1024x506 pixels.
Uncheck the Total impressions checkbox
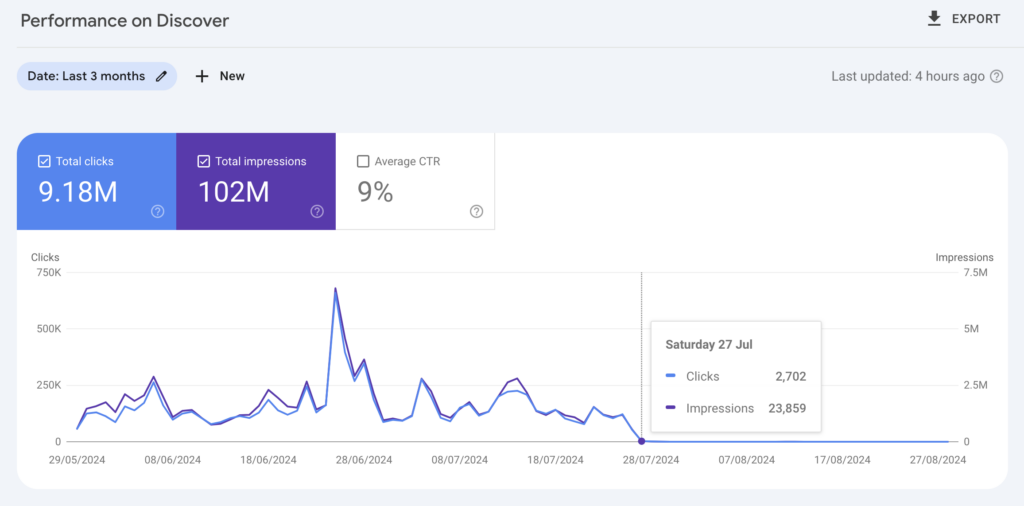pos(203,161)
